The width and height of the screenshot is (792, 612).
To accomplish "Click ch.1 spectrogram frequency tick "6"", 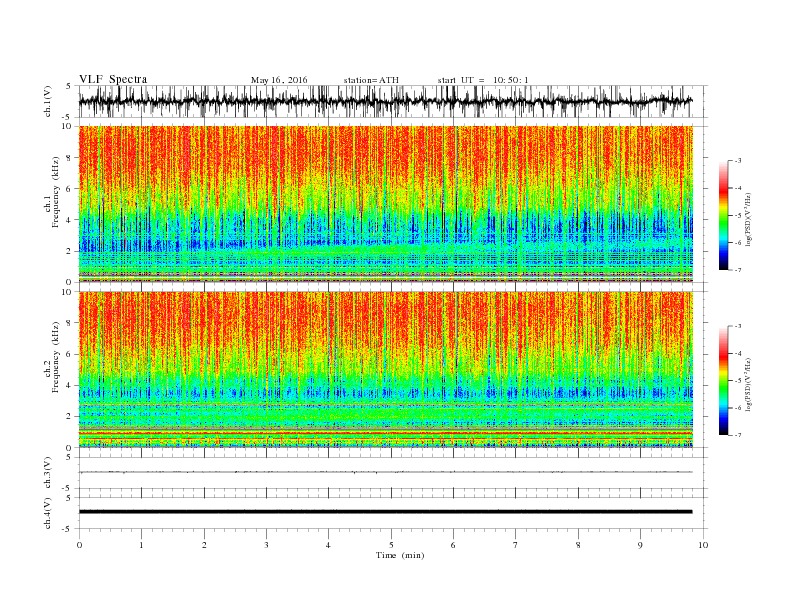I will pos(70,189).
